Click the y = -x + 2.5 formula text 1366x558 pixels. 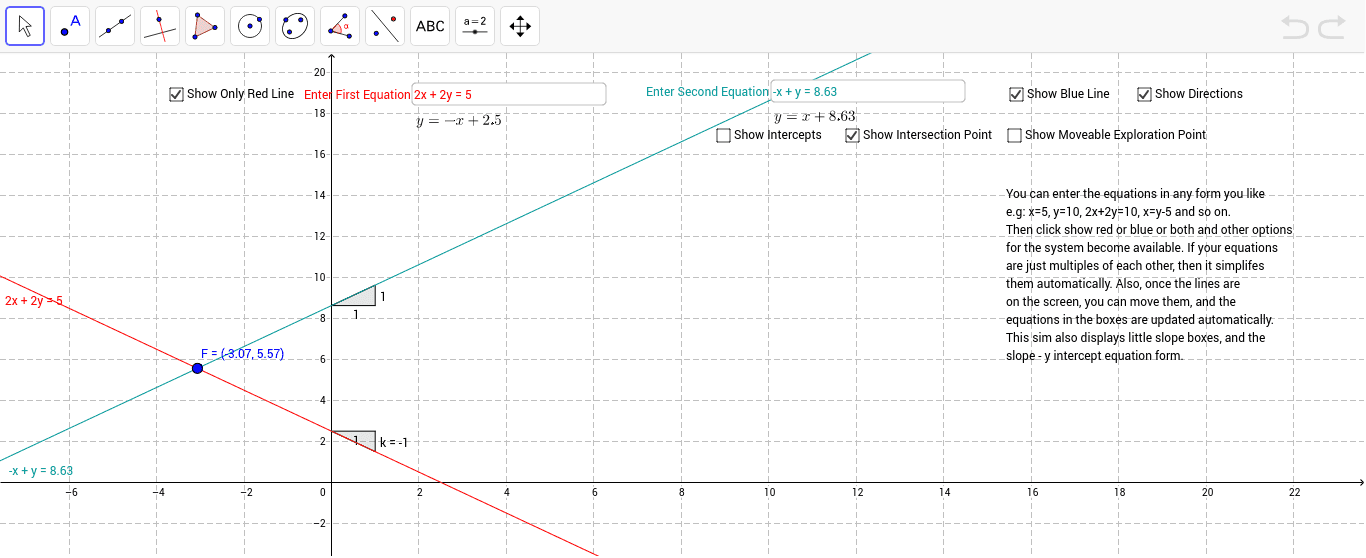[x=459, y=121]
